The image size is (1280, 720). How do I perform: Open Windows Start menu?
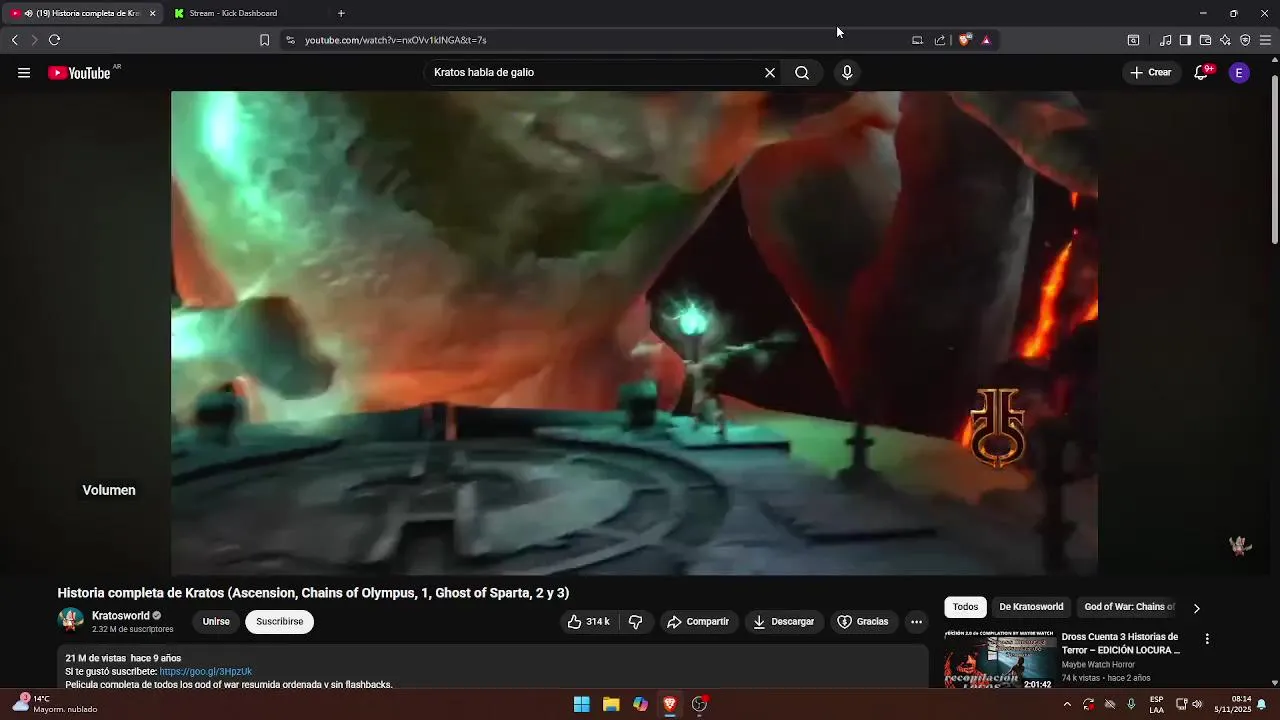click(x=581, y=704)
